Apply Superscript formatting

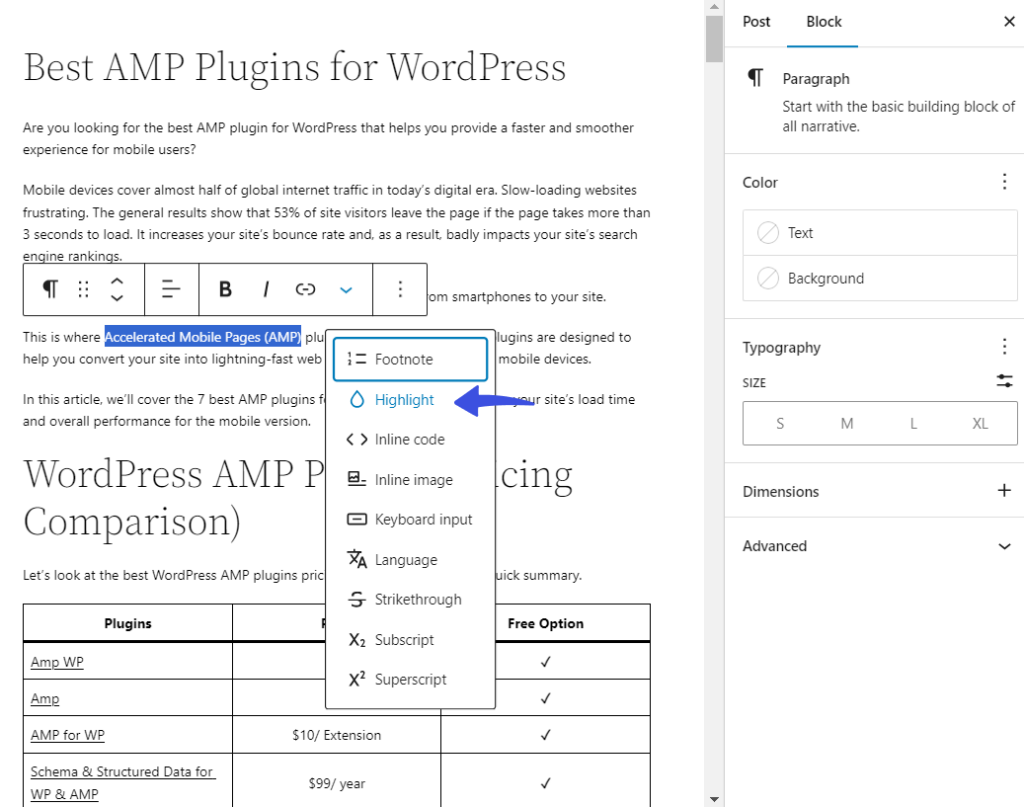click(410, 680)
